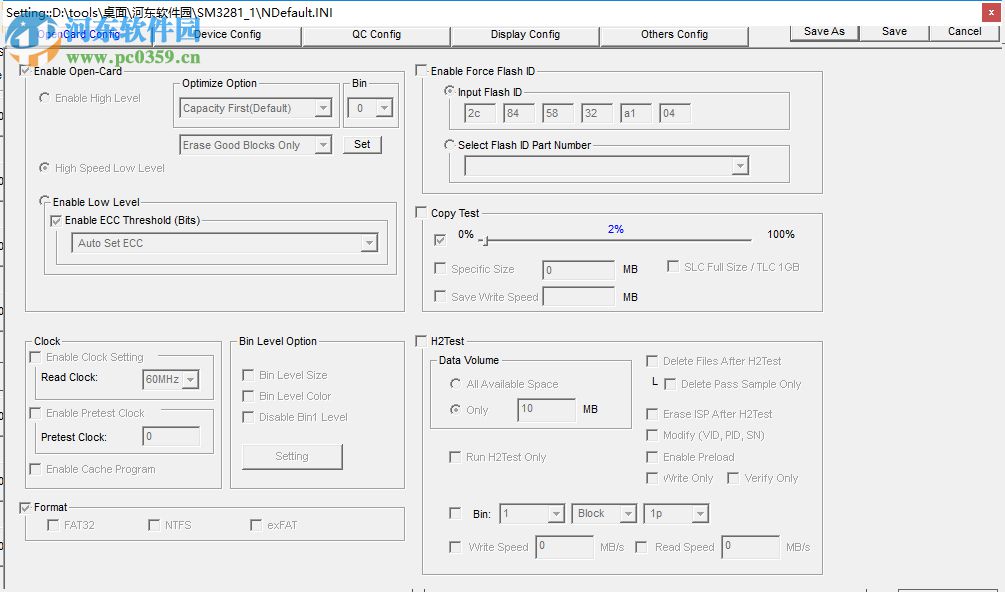The height and width of the screenshot is (592, 1005).
Task: Open Erase Good Blocks Only dropdown
Action: point(323,145)
